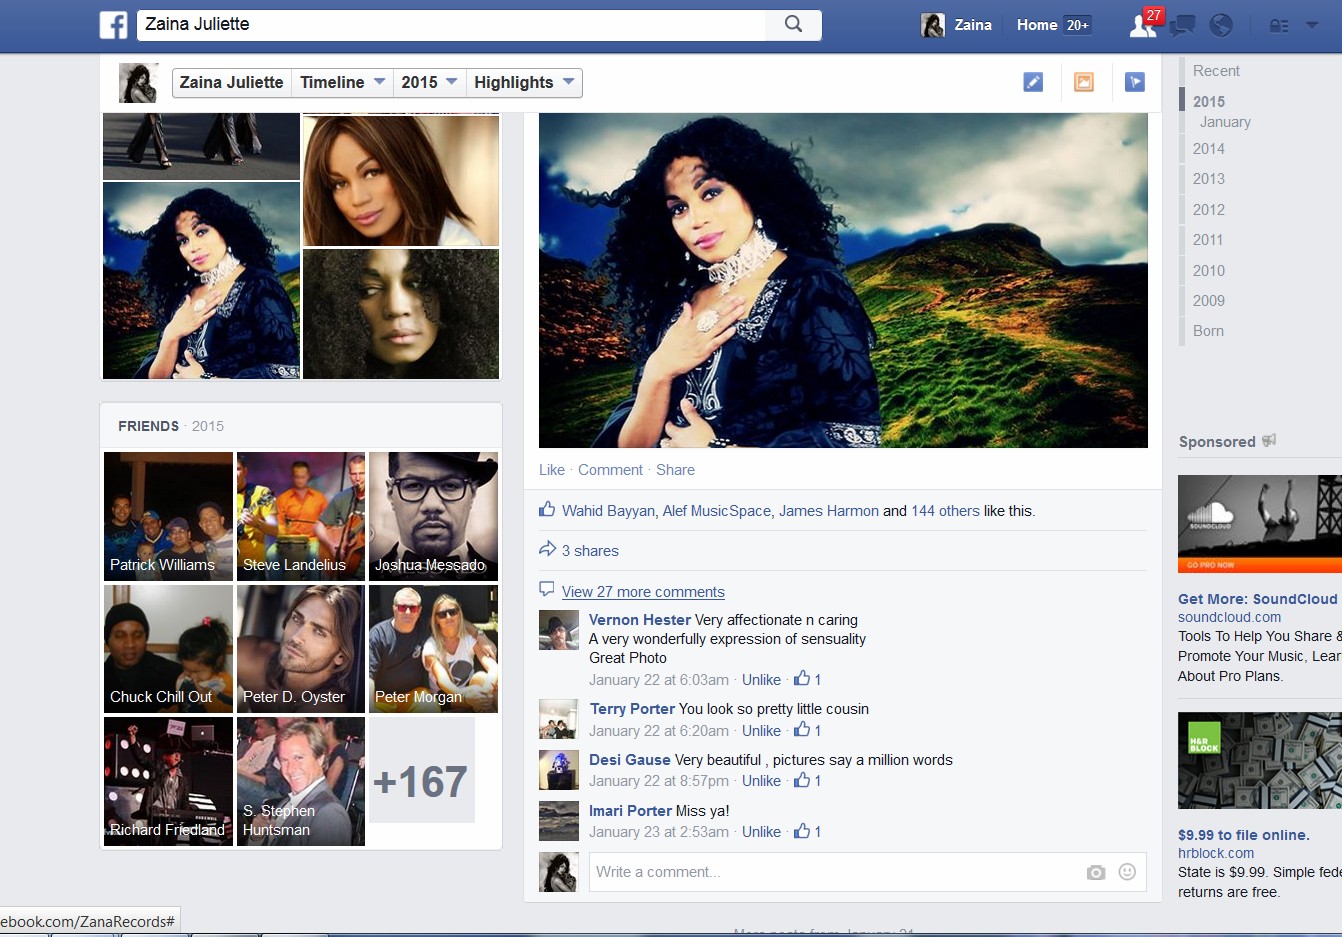1342x937 pixels.
Task: Open the 144 others likes list
Action: 945,511
